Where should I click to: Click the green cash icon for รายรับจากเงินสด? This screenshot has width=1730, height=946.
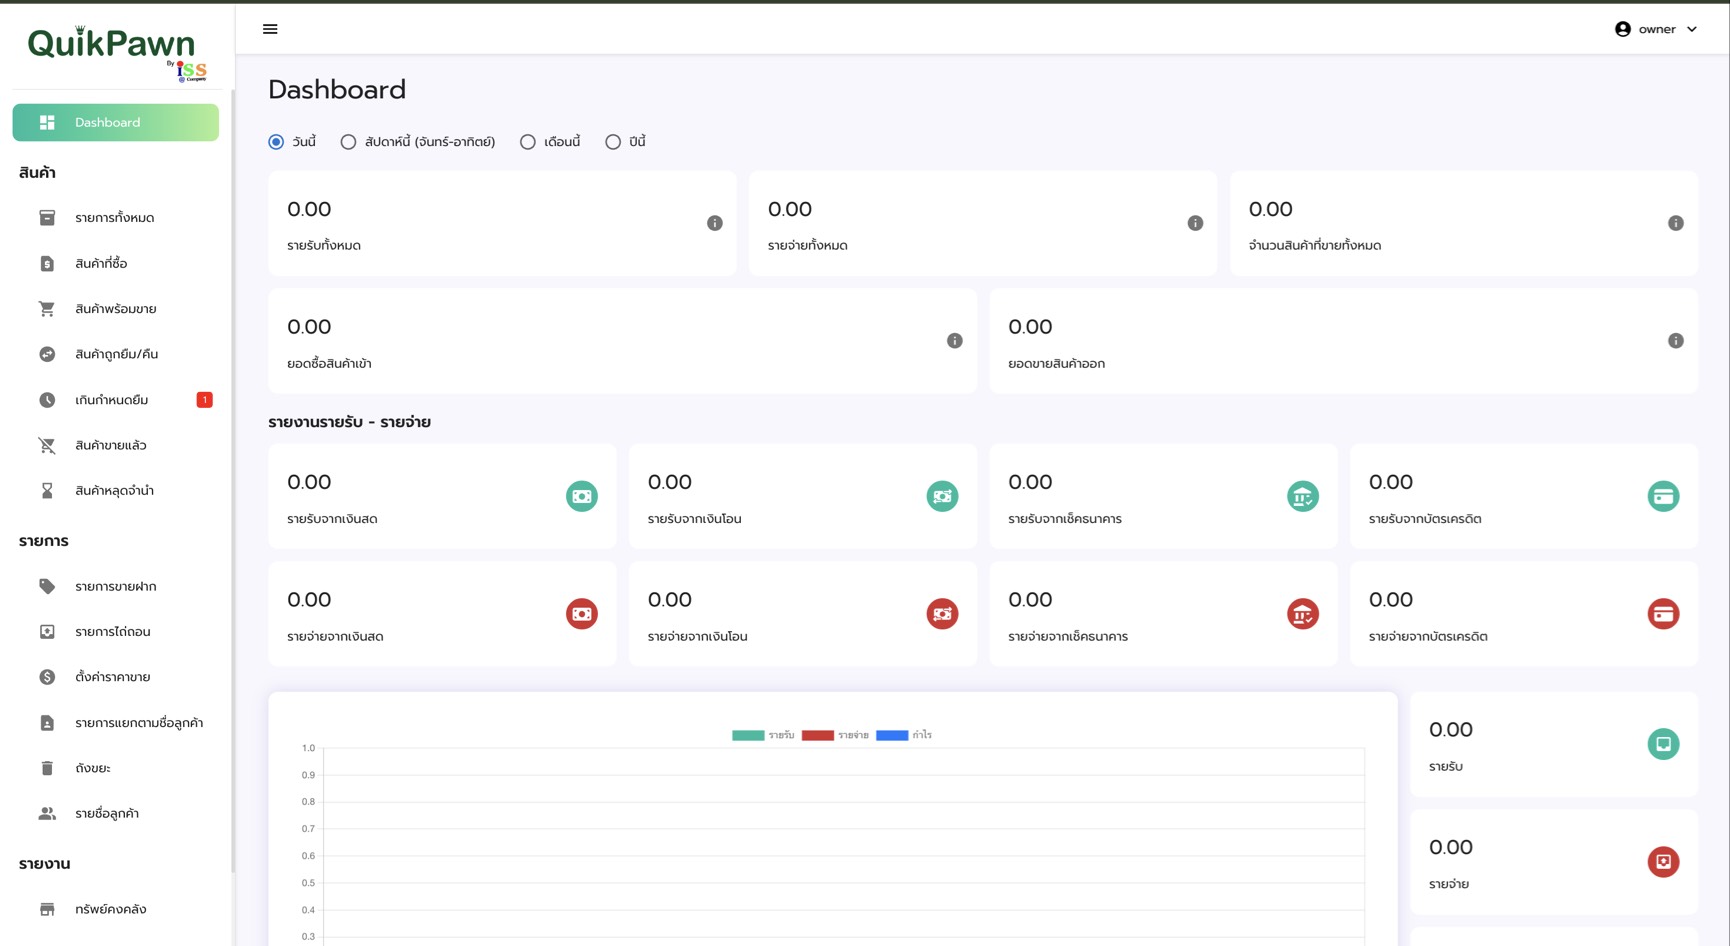[582, 496]
